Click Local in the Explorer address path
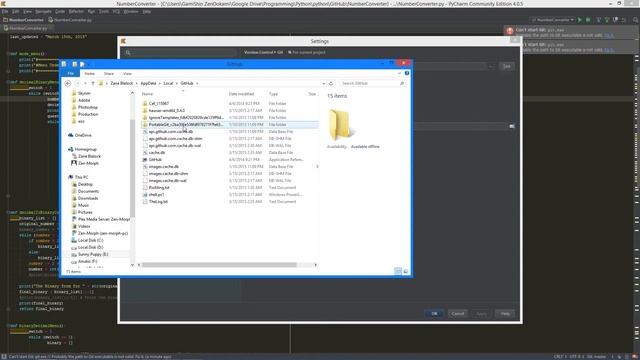Viewport: 640px width, 360px height. pos(168,83)
